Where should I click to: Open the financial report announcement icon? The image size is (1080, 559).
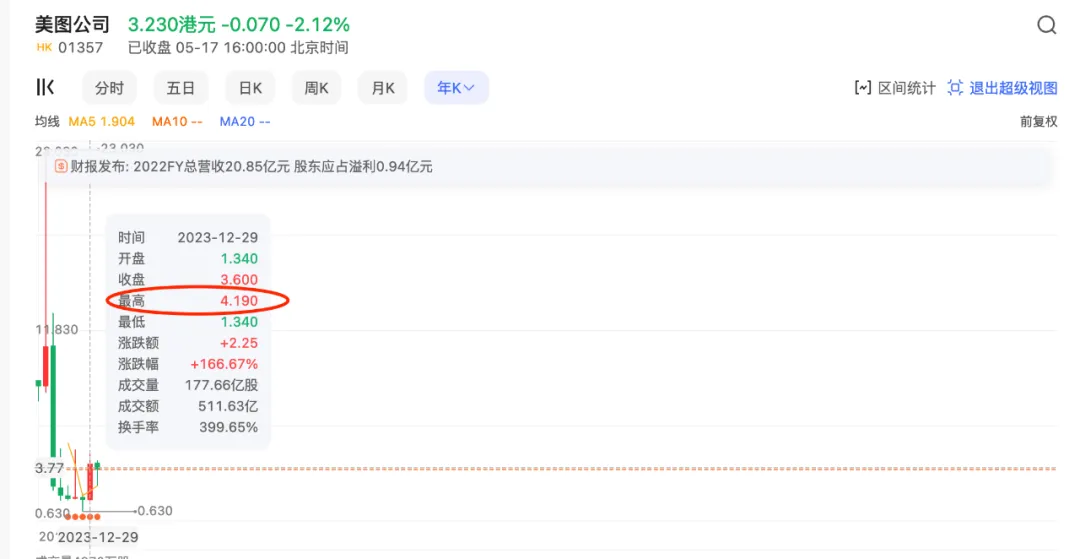61,167
